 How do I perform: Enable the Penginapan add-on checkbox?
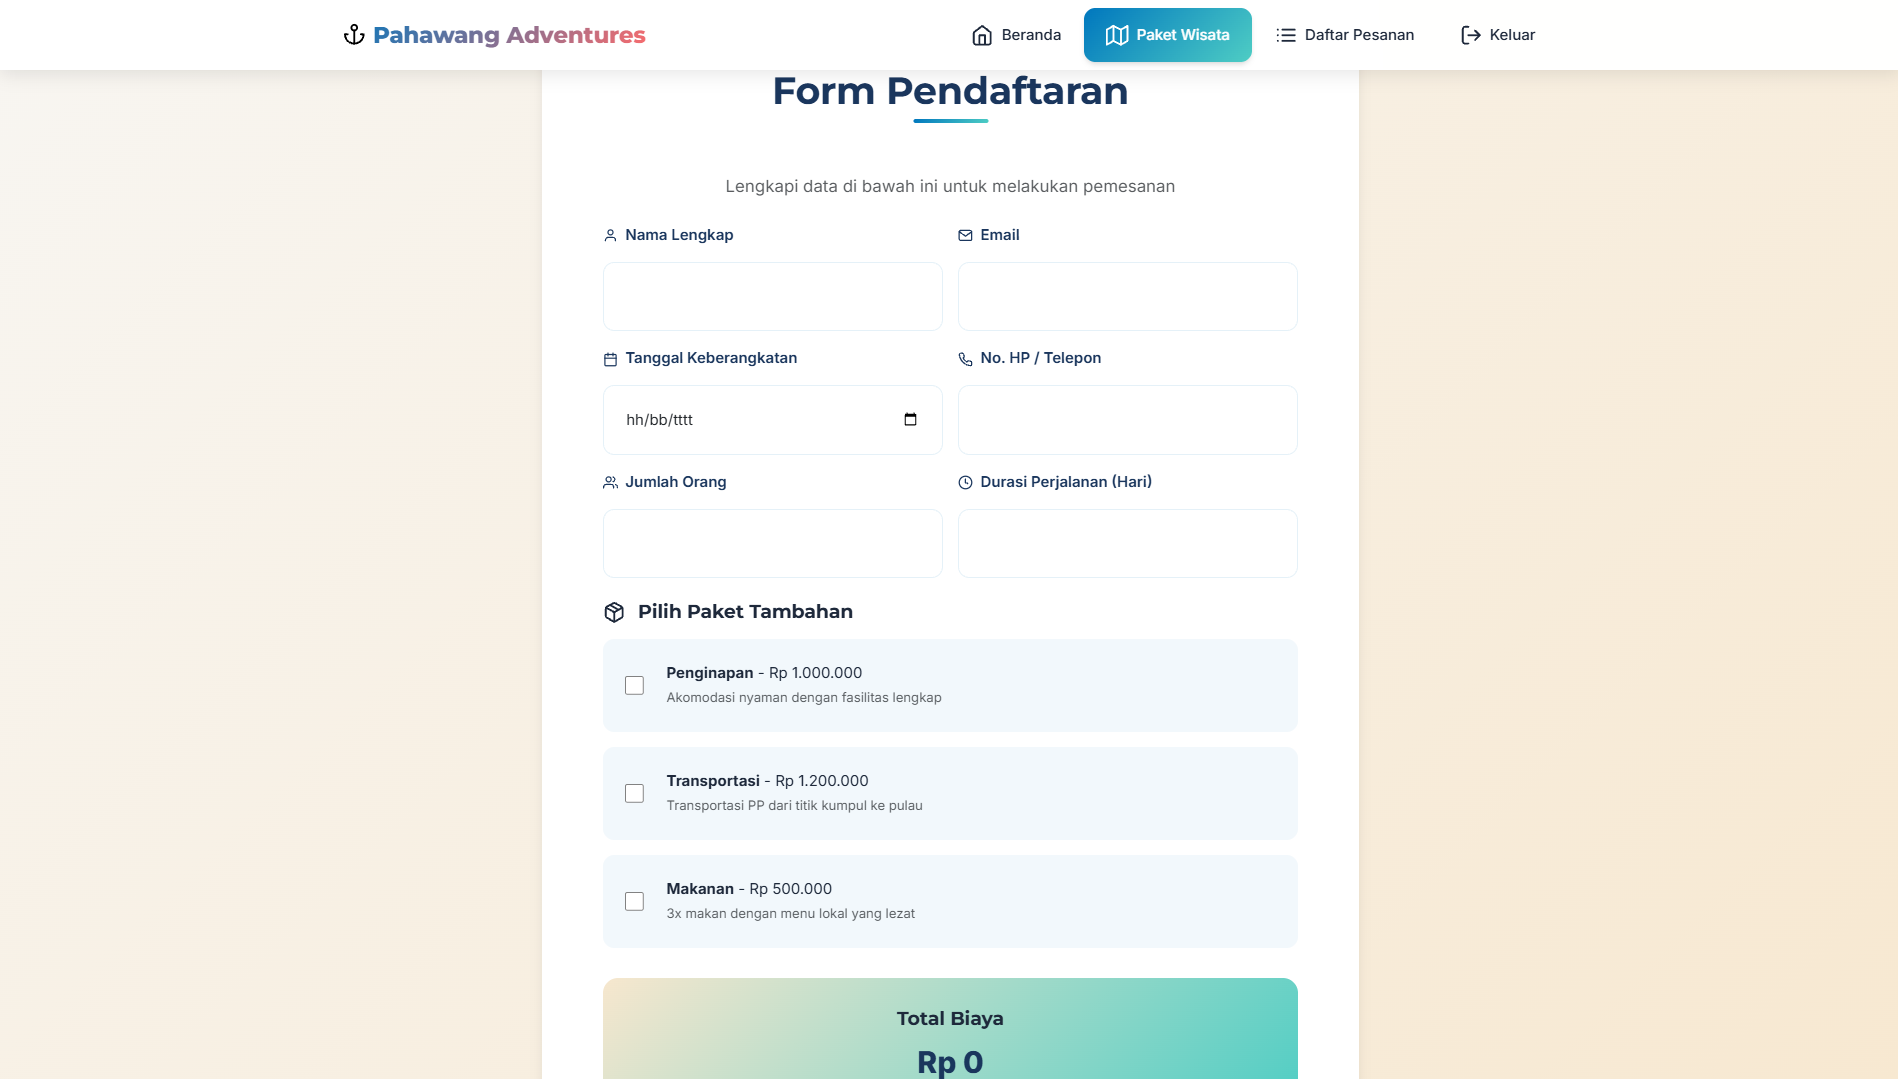(634, 685)
